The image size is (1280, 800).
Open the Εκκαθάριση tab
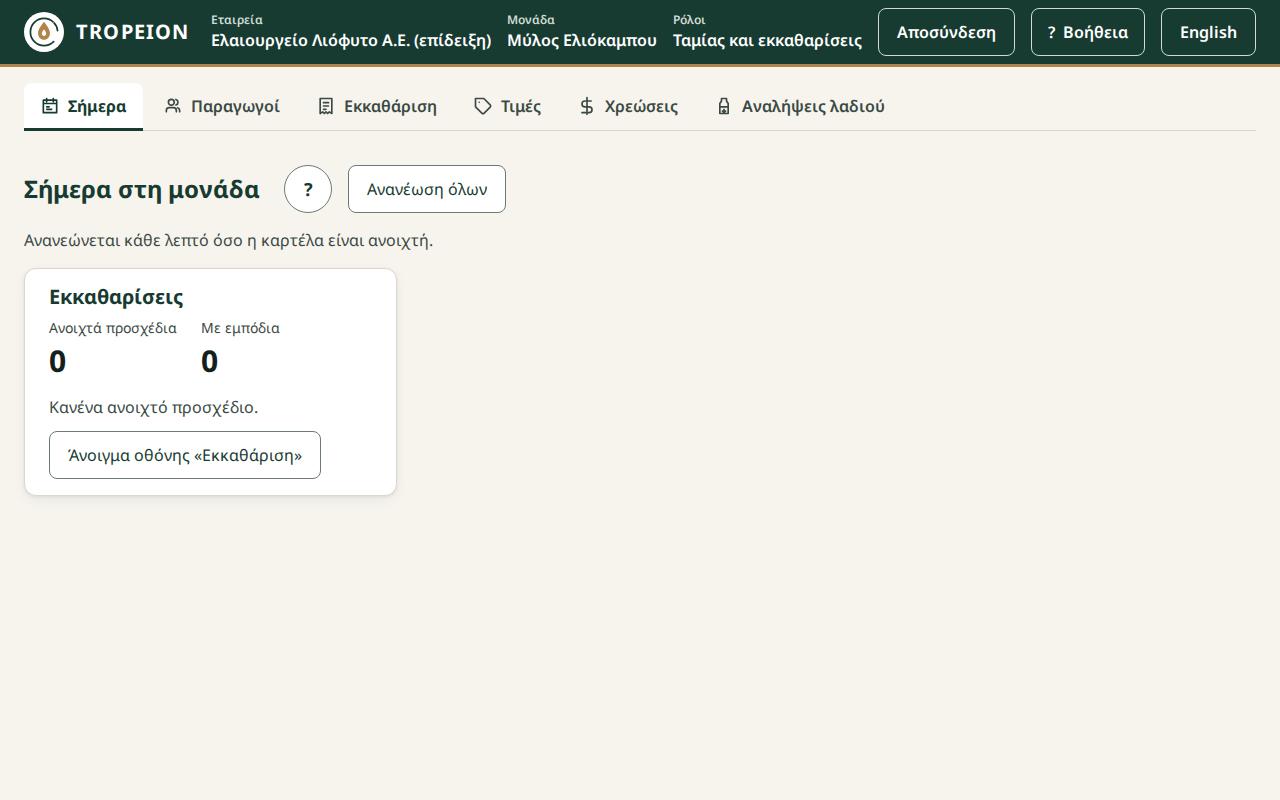377,106
